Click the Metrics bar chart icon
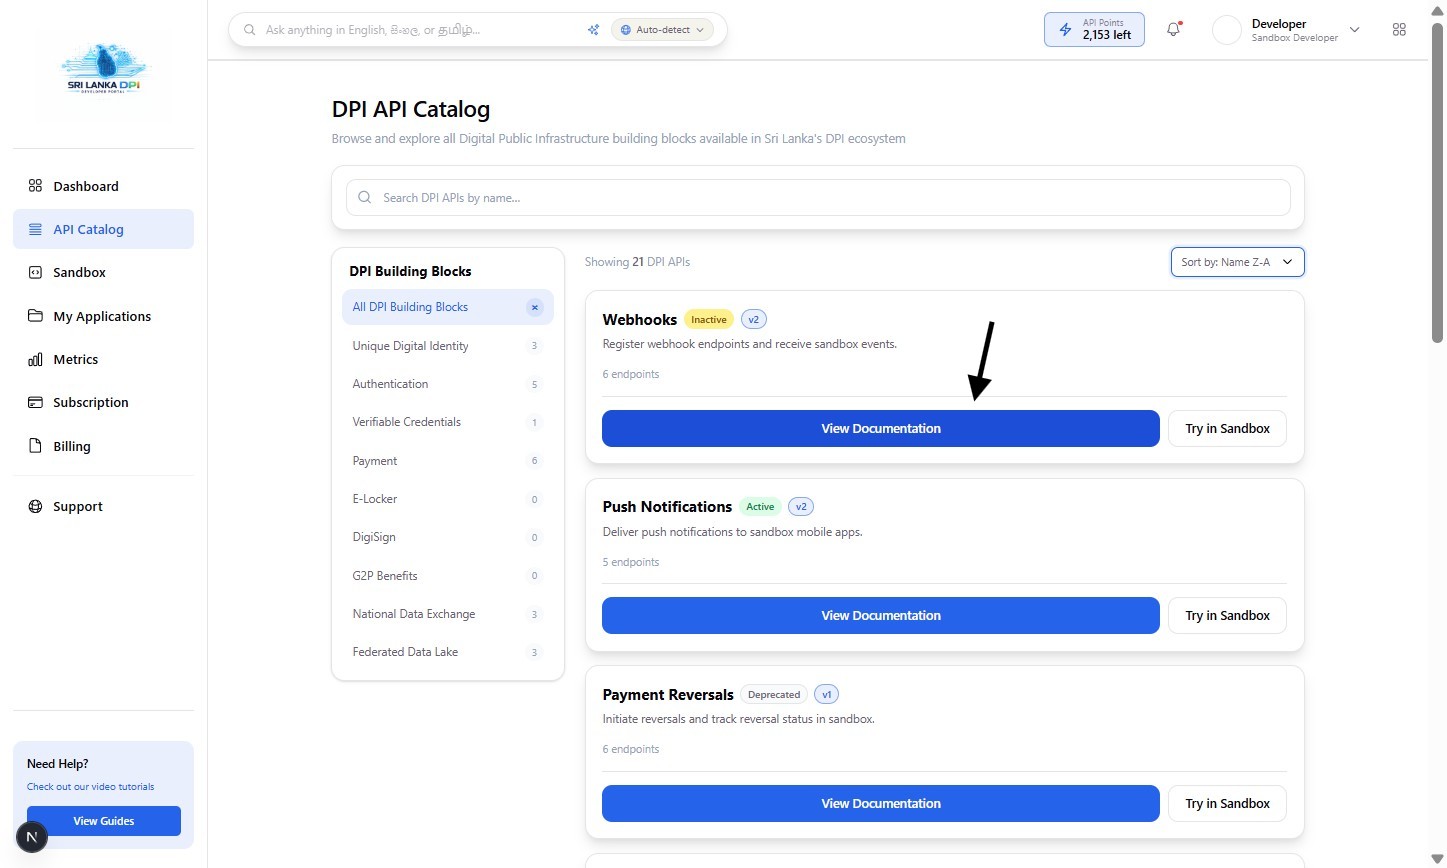1447x868 pixels. click(35, 359)
